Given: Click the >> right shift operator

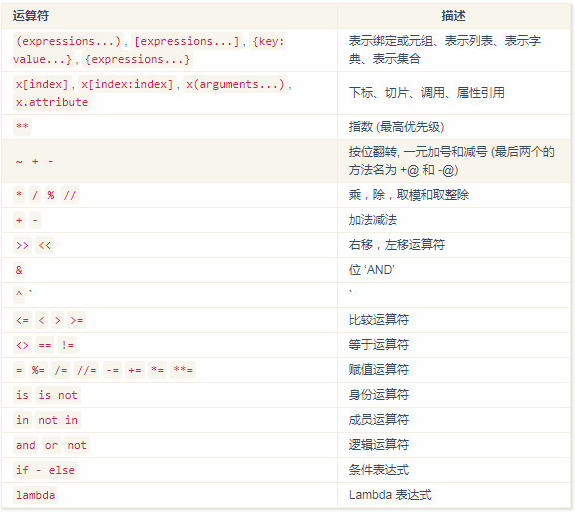Looking at the screenshot, I should pyautogui.click(x=22, y=245).
